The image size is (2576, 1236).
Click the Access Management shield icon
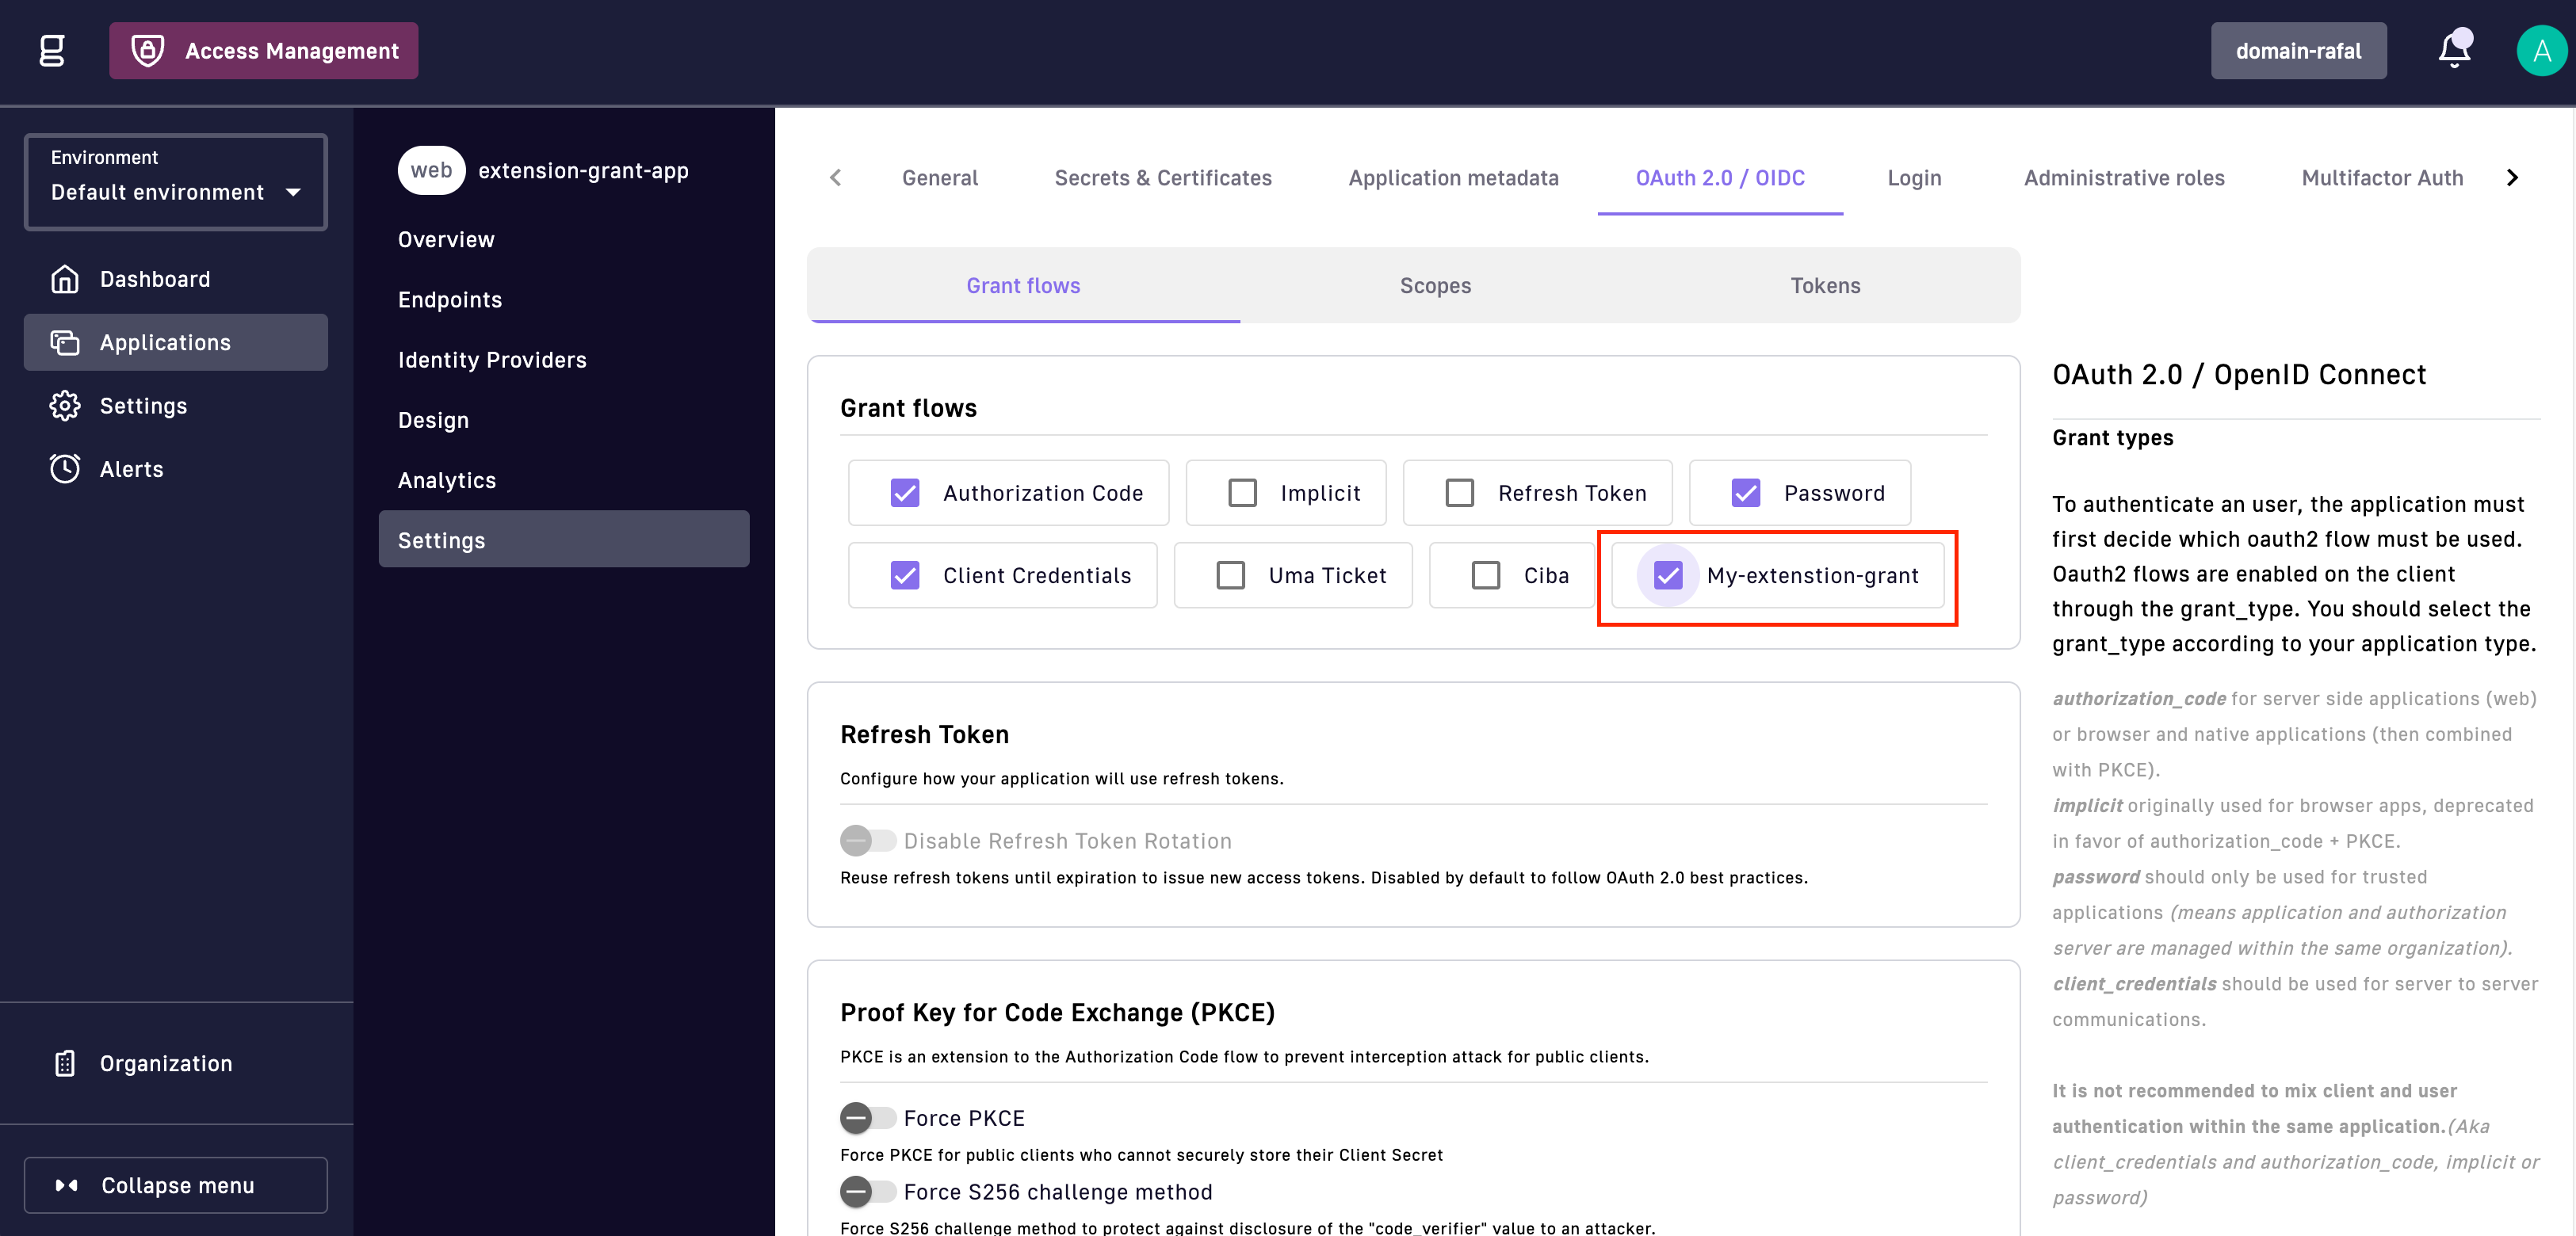tap(148, 50)
